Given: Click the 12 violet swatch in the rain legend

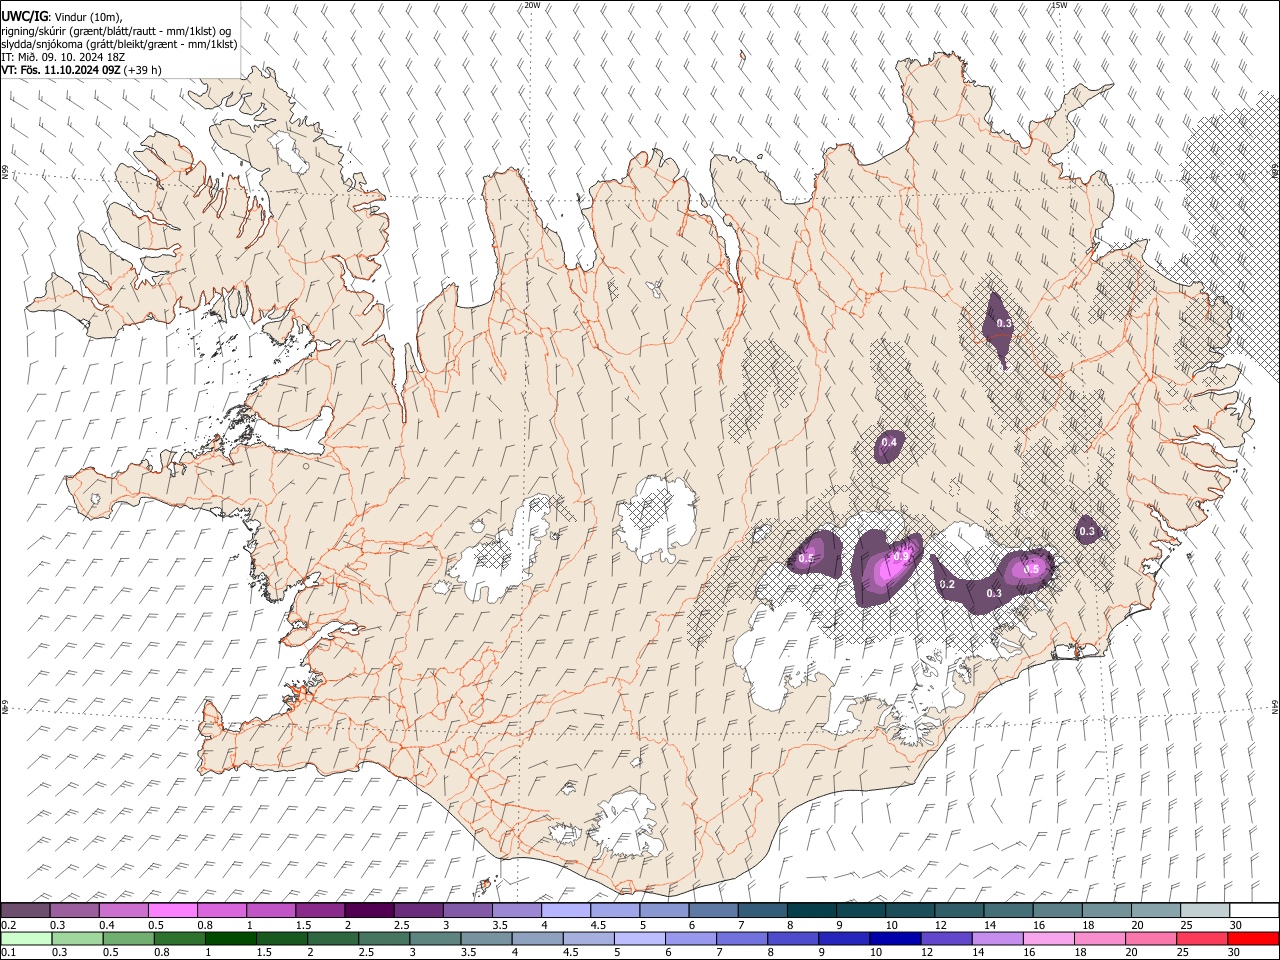Looking at the screenshot, I should 946,938.
